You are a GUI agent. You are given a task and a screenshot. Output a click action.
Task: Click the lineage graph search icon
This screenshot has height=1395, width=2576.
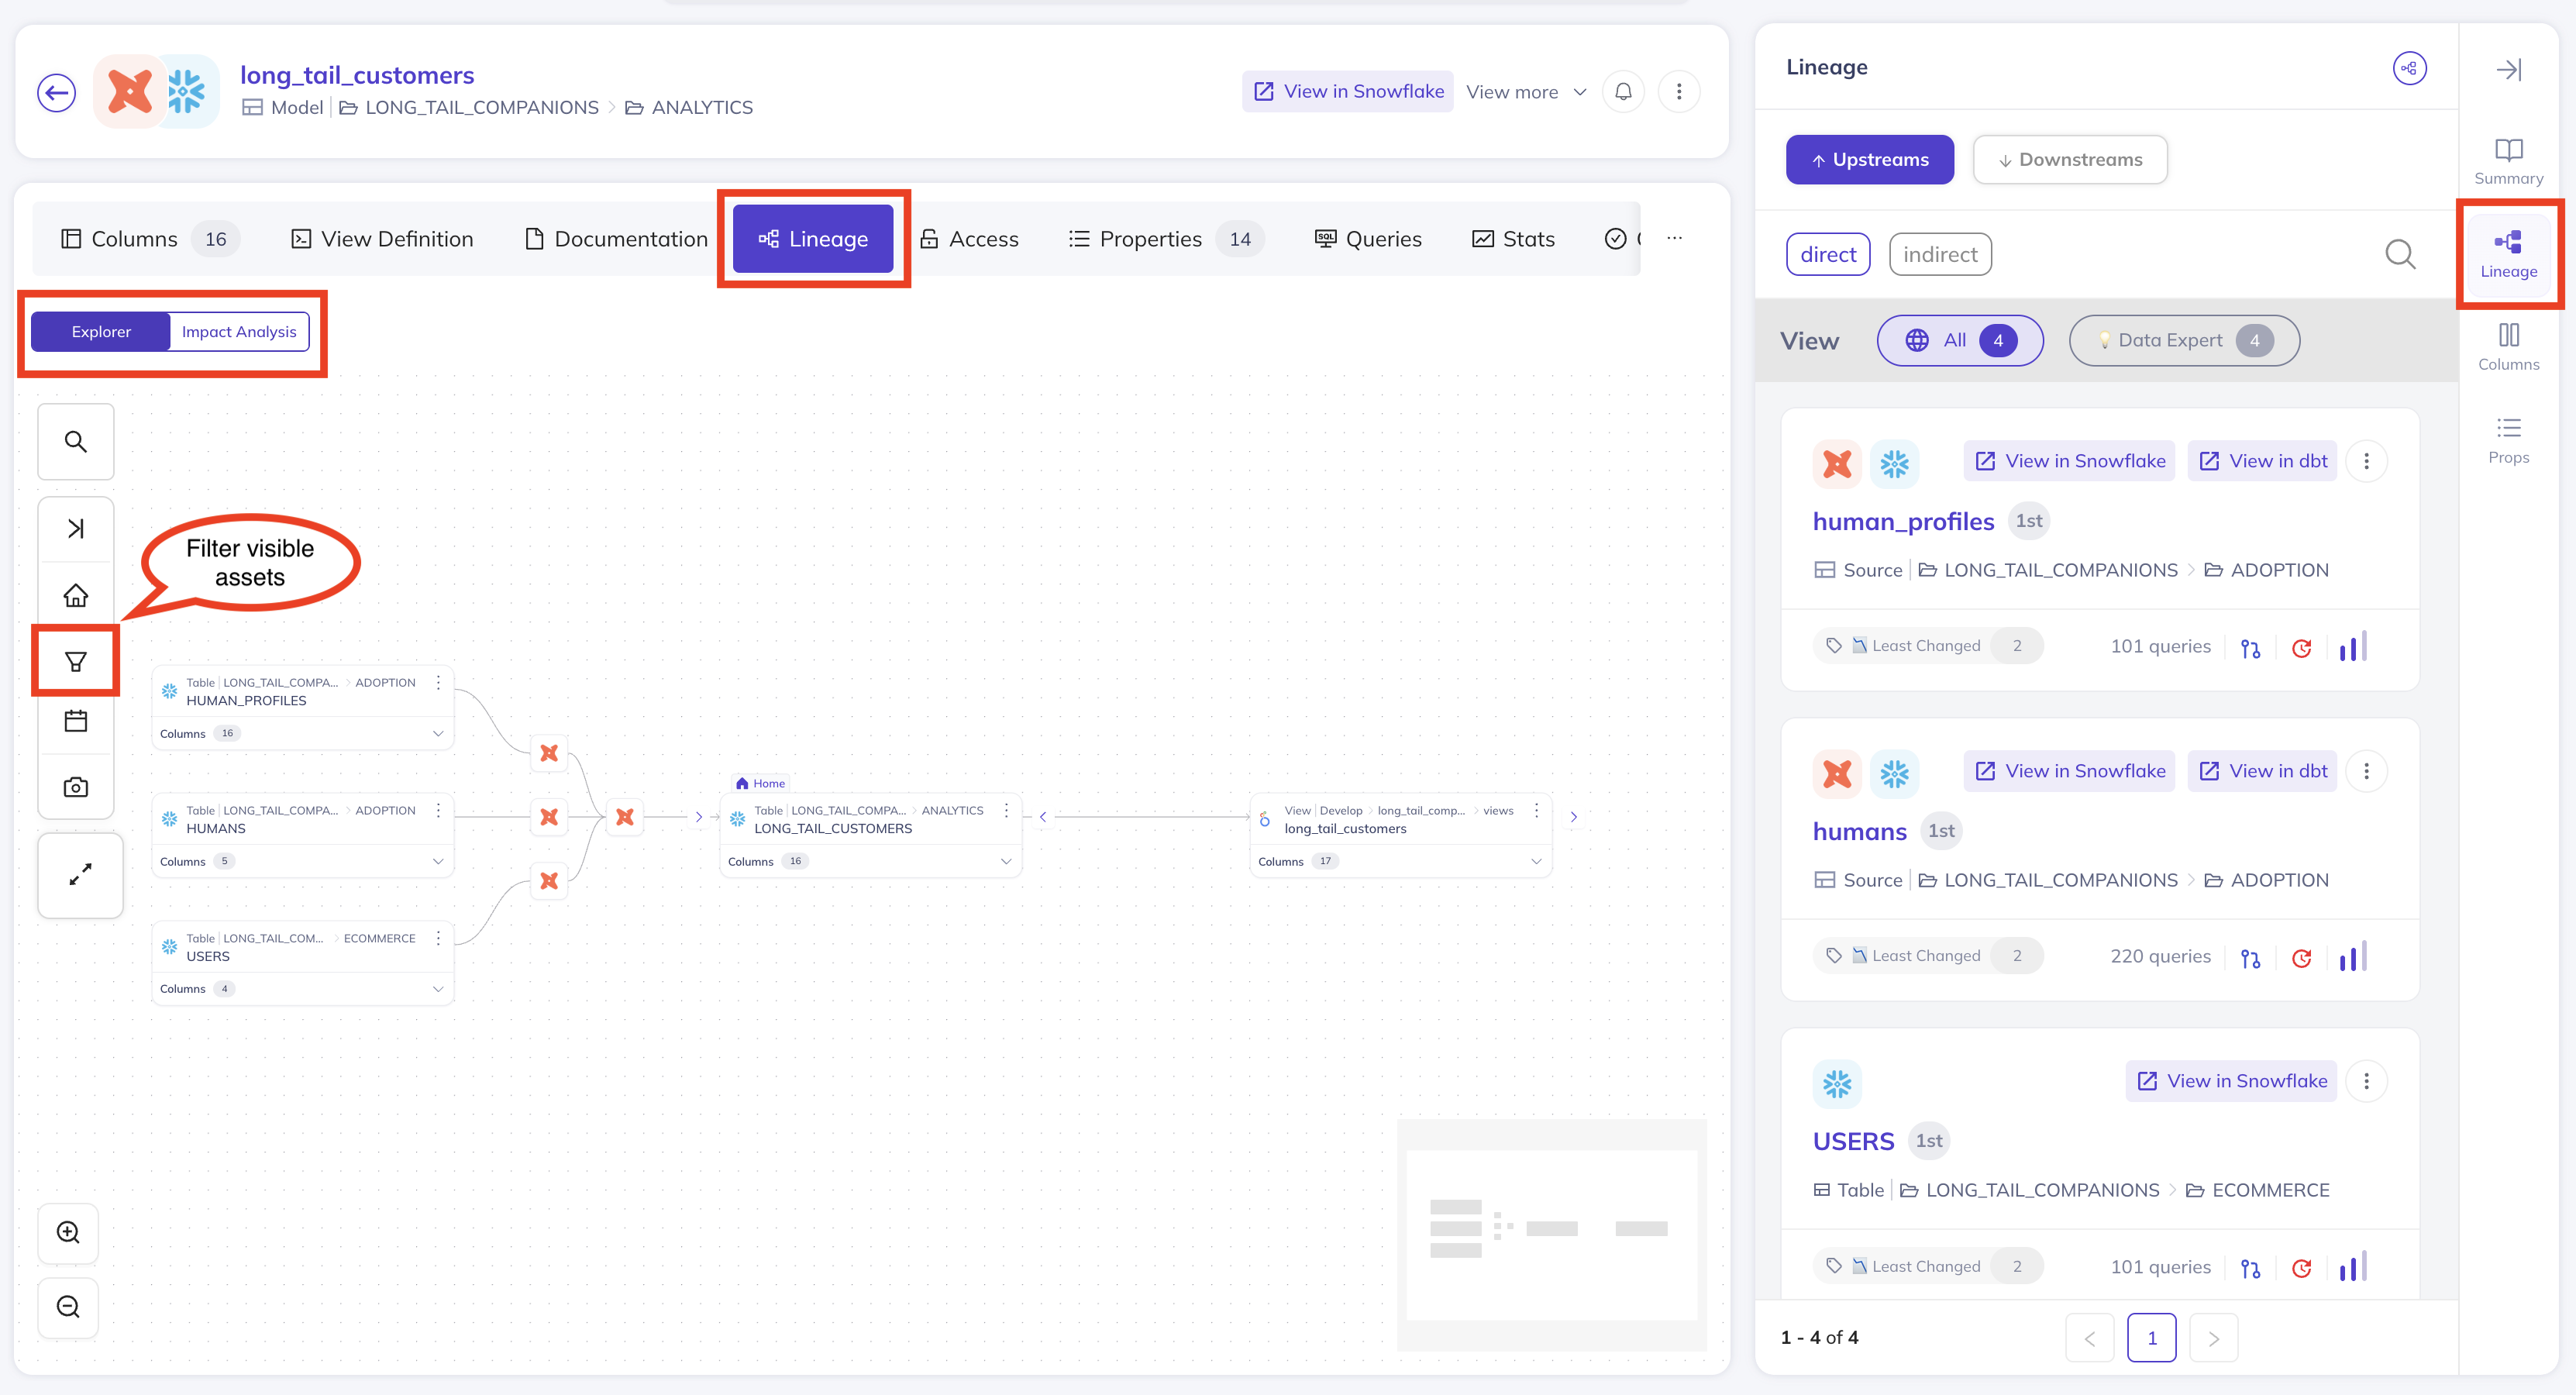(x=76, y=442)
